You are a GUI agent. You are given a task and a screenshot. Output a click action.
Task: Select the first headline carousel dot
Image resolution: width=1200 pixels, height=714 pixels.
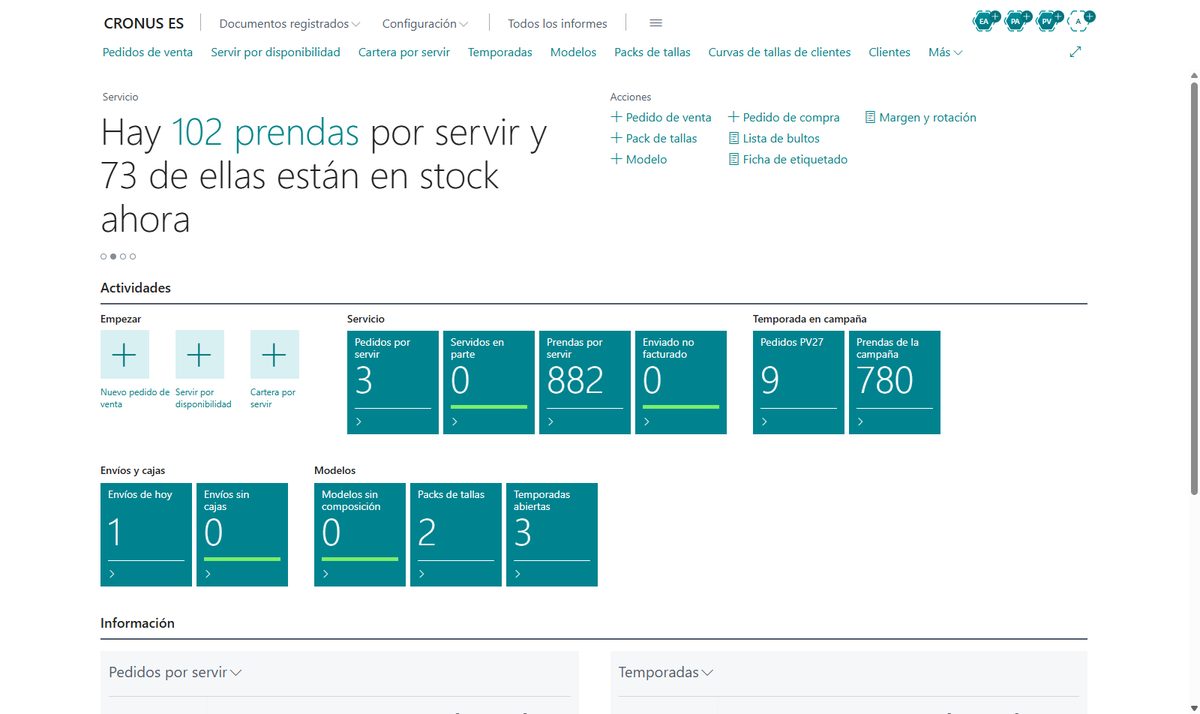click(x=103, y=256)
